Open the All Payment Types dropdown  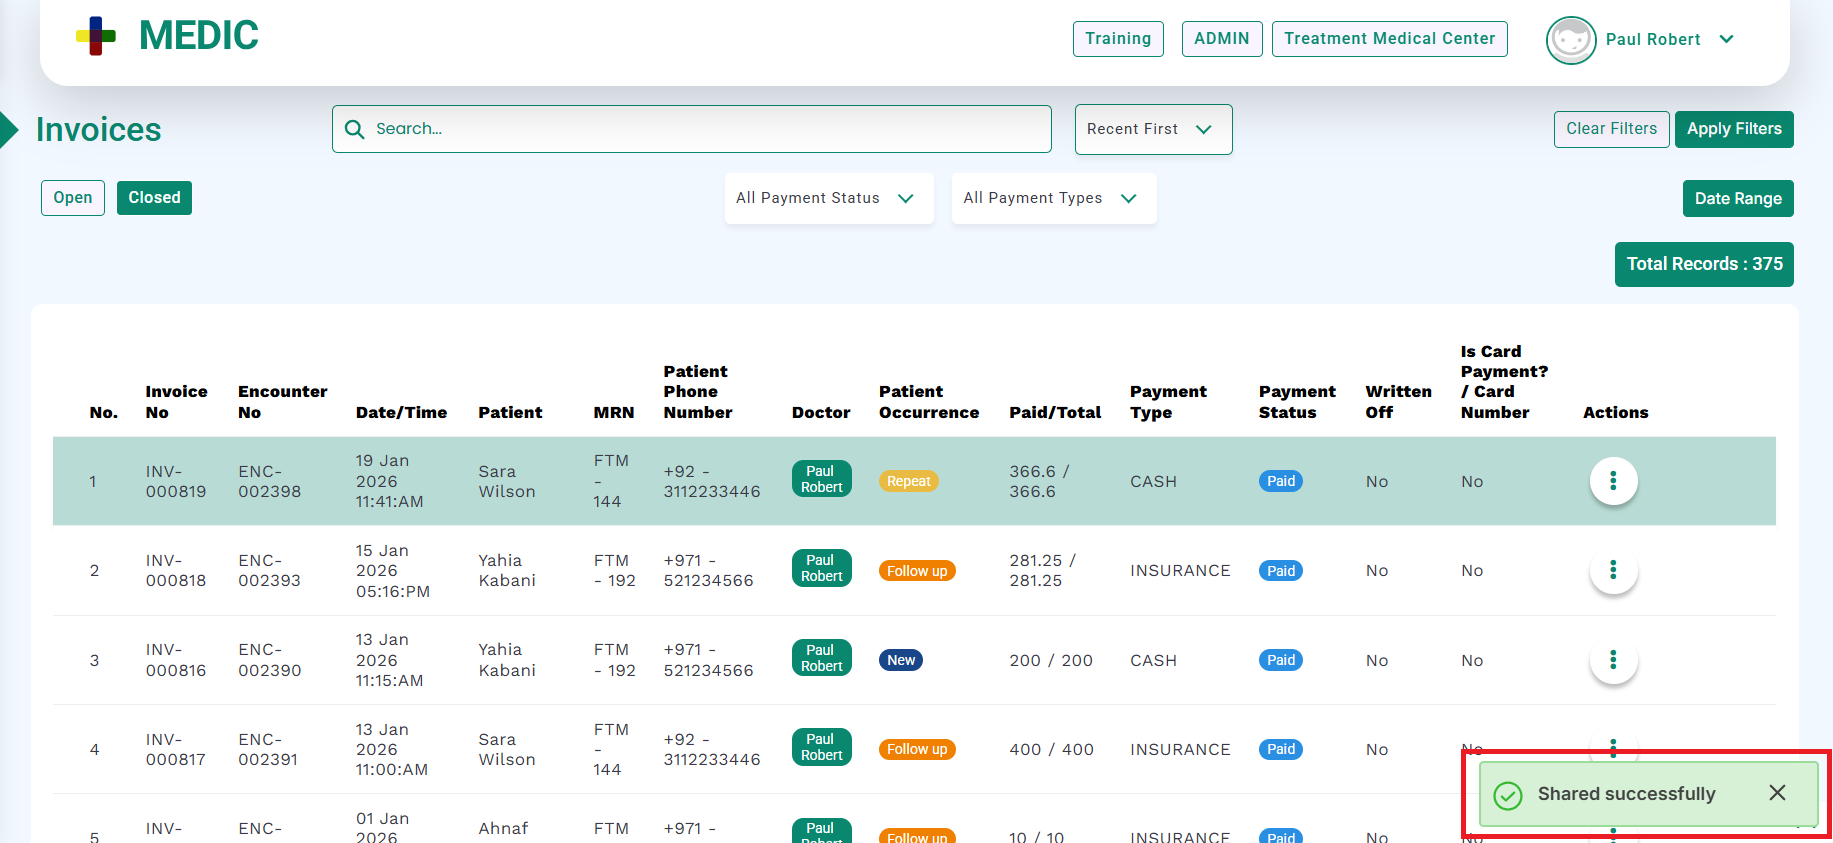pyautogui.click(x=1052, y=198)
